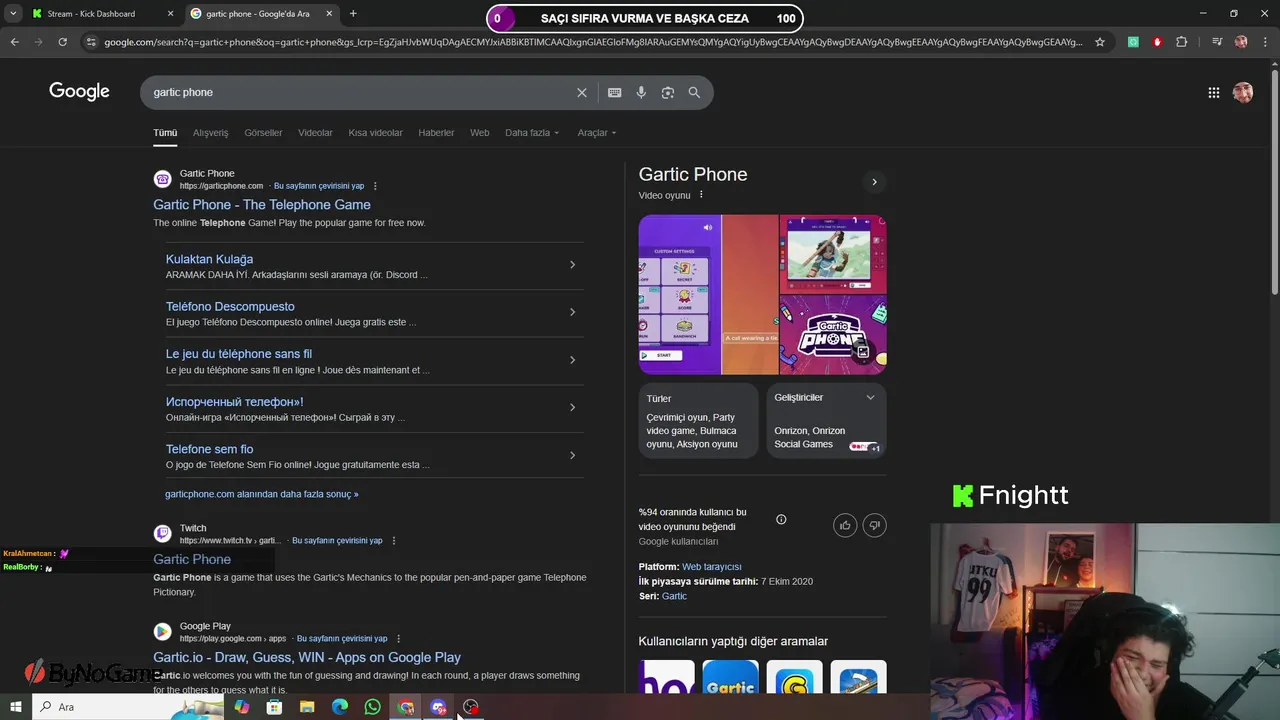Open the Gartic Phone logo thumbnail image
1280x720 pixels.
click(833, 335)
